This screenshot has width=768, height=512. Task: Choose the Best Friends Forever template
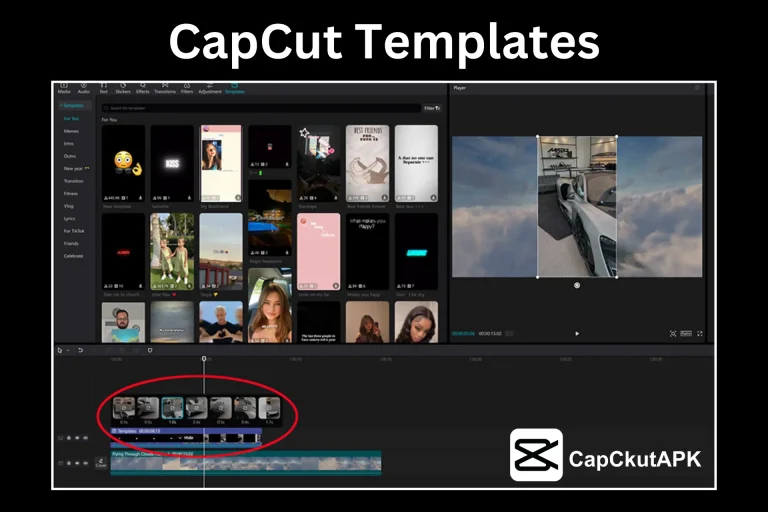(367, 163)
